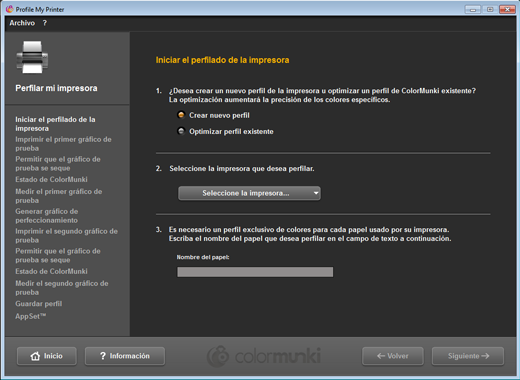Click the Profile My Printer title bar icon

tap(10, 9)
